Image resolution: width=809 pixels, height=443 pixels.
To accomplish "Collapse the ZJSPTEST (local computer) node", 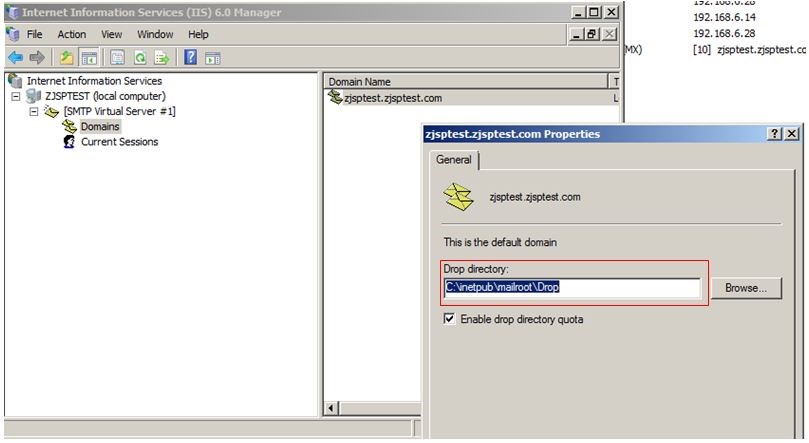I will [x=16, y=96].
